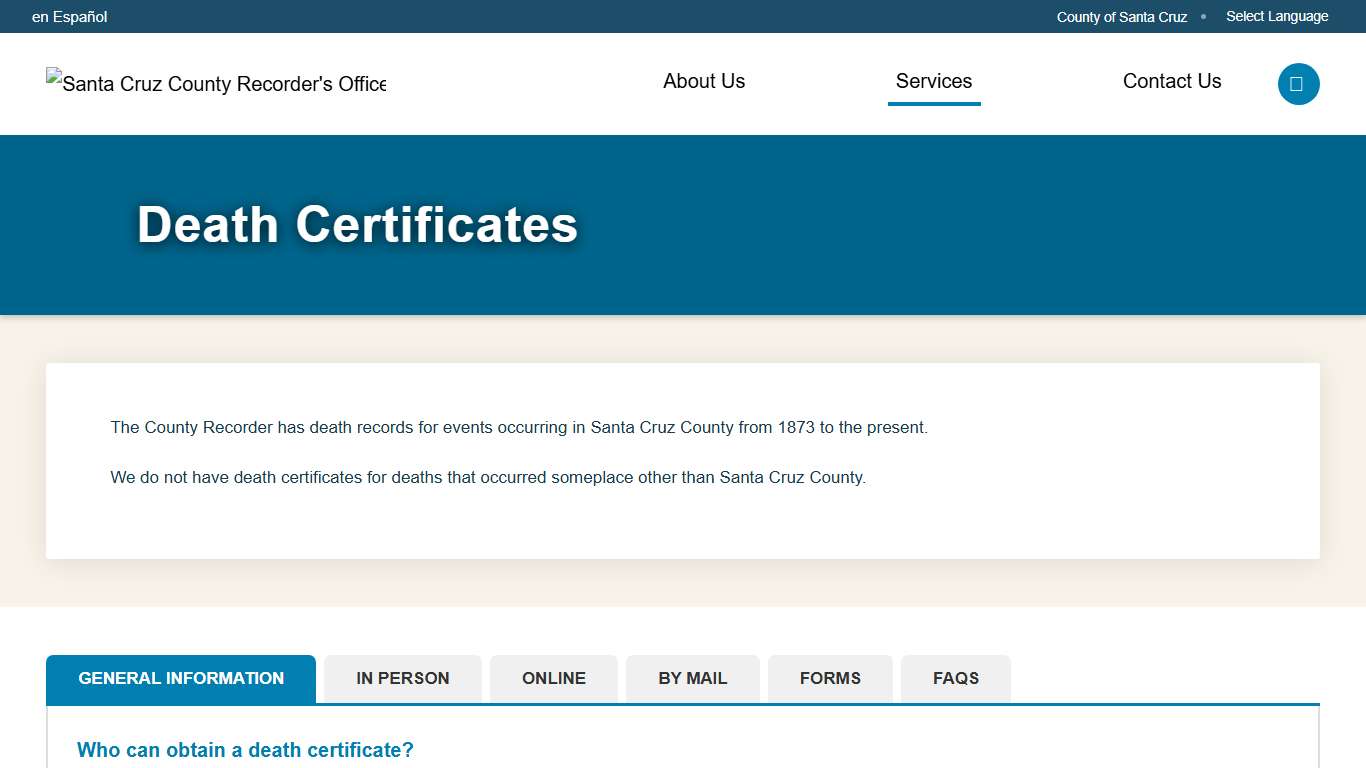This screenshot has height=768, width=1366.
Task: Open the Select Language dropdown
Action: point(1277,16)
